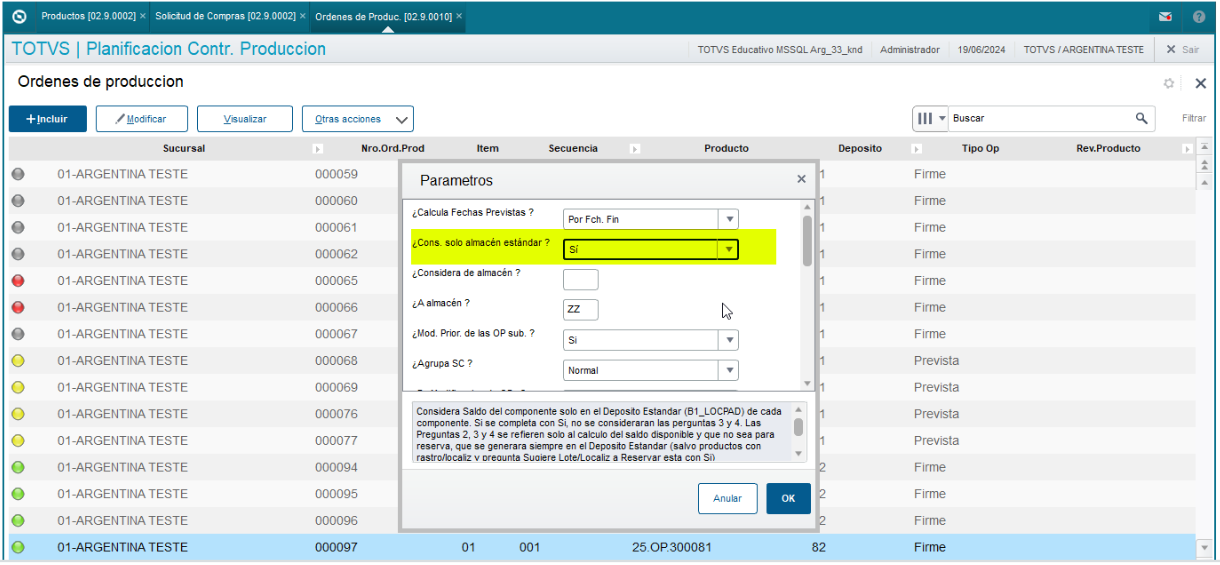1220x565 pixels.
Task: Click gray status circle for order 000062
Action: click(18, 254)
